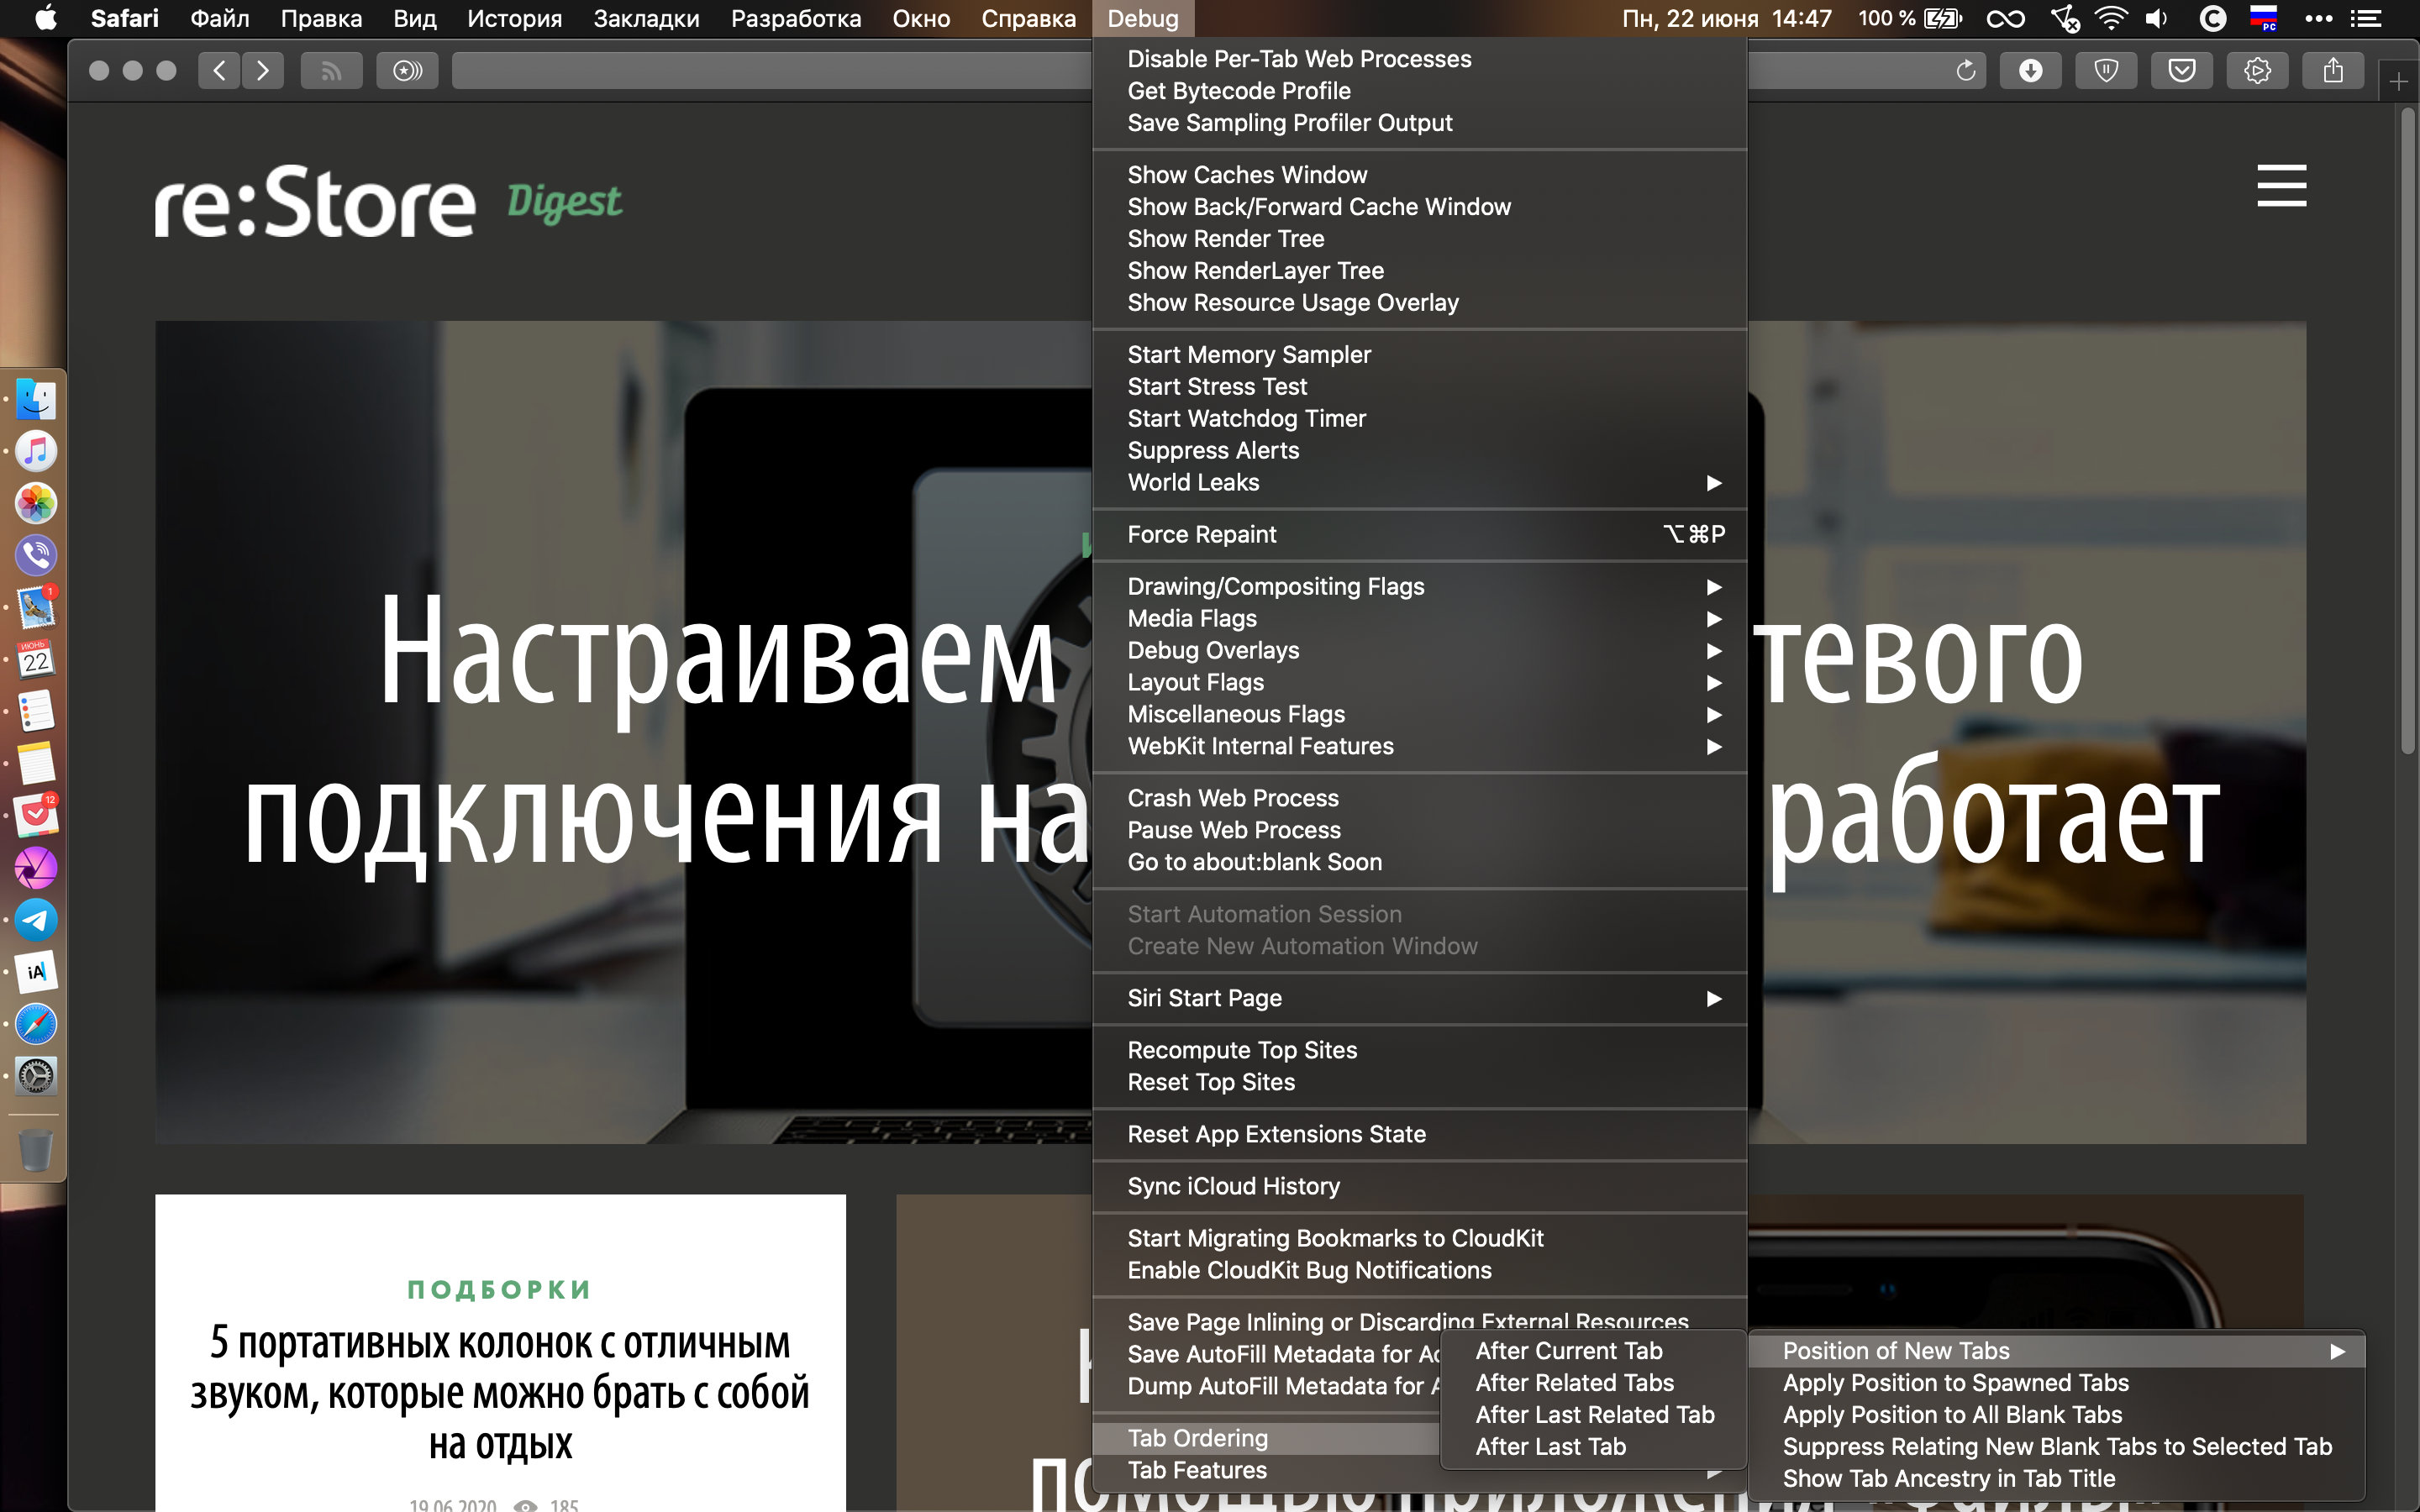Click the Share toolbar icon
The image size is (2420, 1512).
pos(2333,70)
